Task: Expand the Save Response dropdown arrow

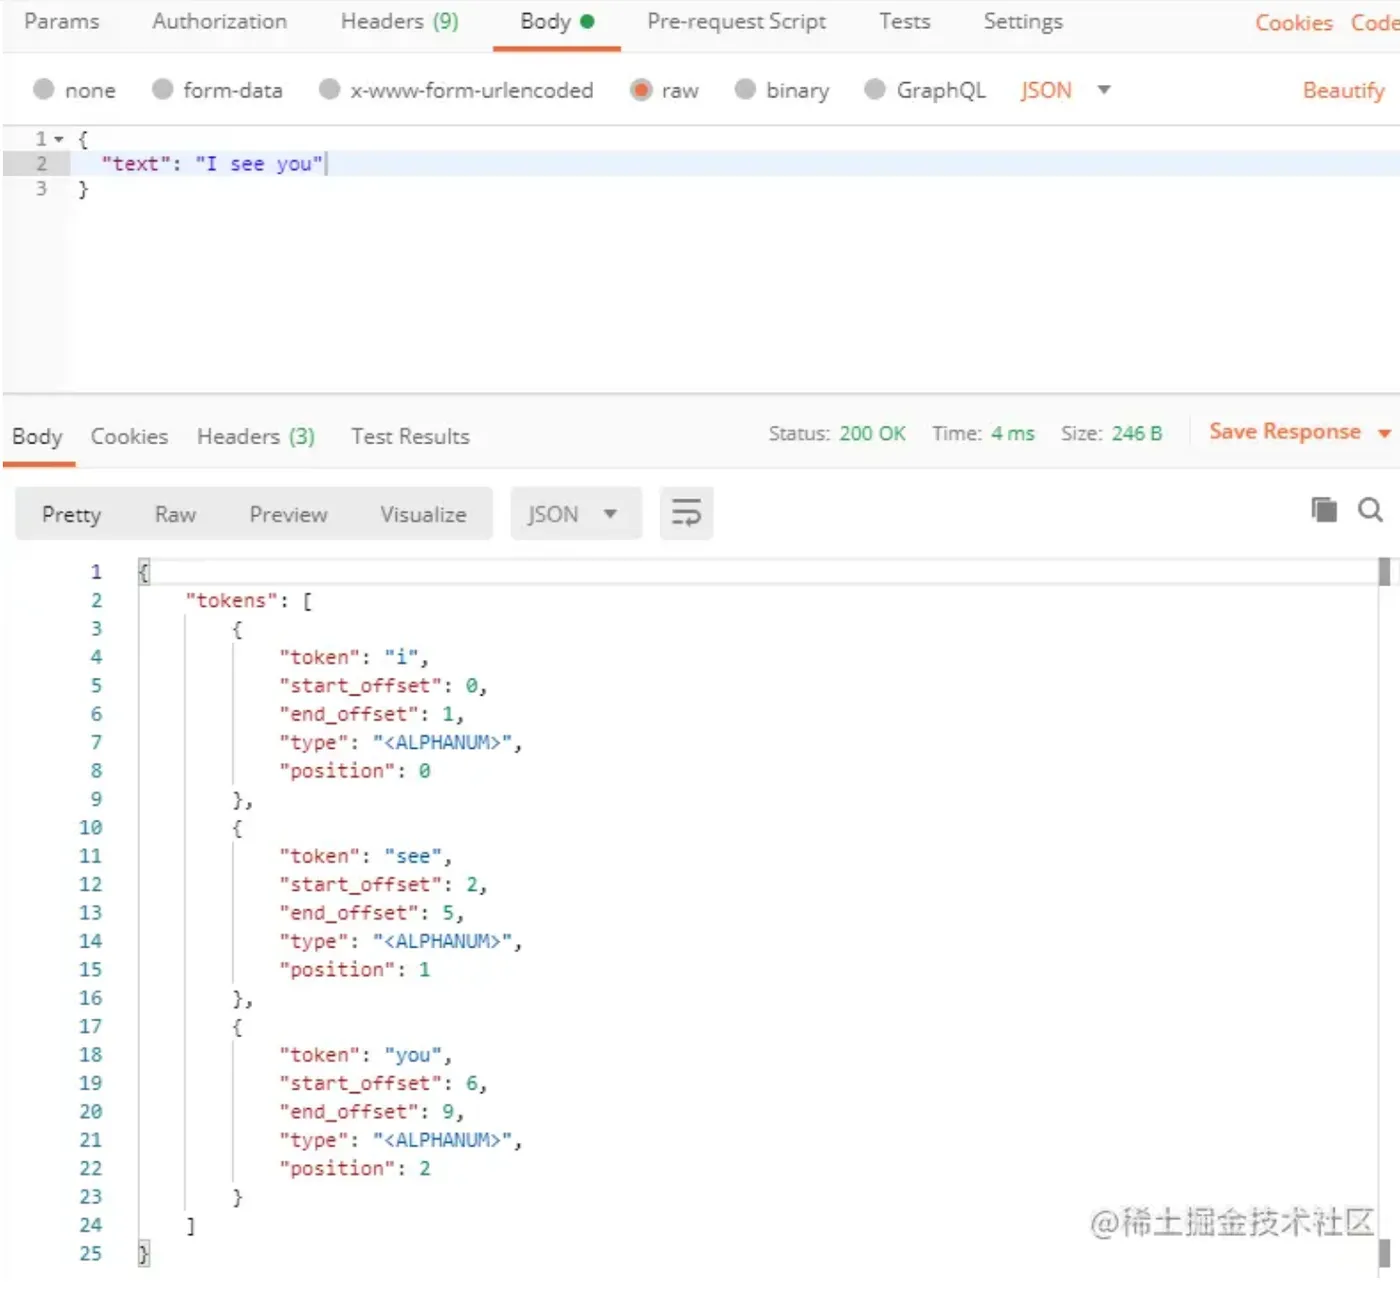Action: (x=1385, y=433)
